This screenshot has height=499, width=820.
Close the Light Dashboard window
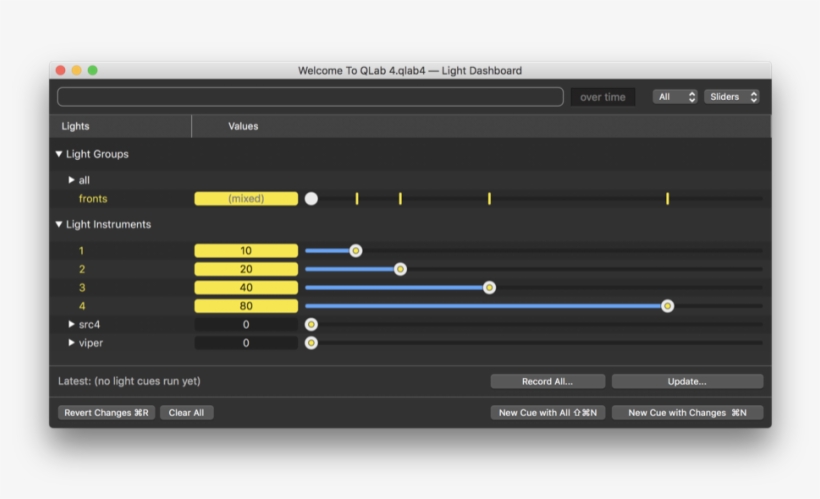pos(61,70)
